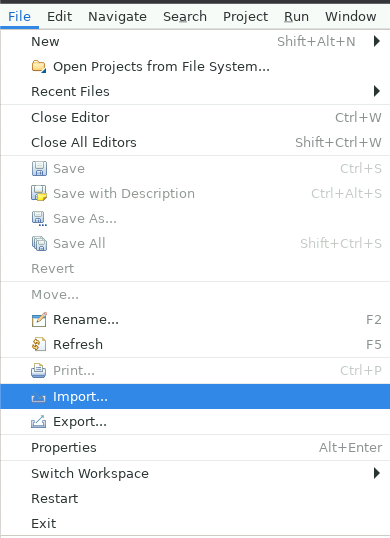Expand the New submenu arrow

(x=377, y=41)
